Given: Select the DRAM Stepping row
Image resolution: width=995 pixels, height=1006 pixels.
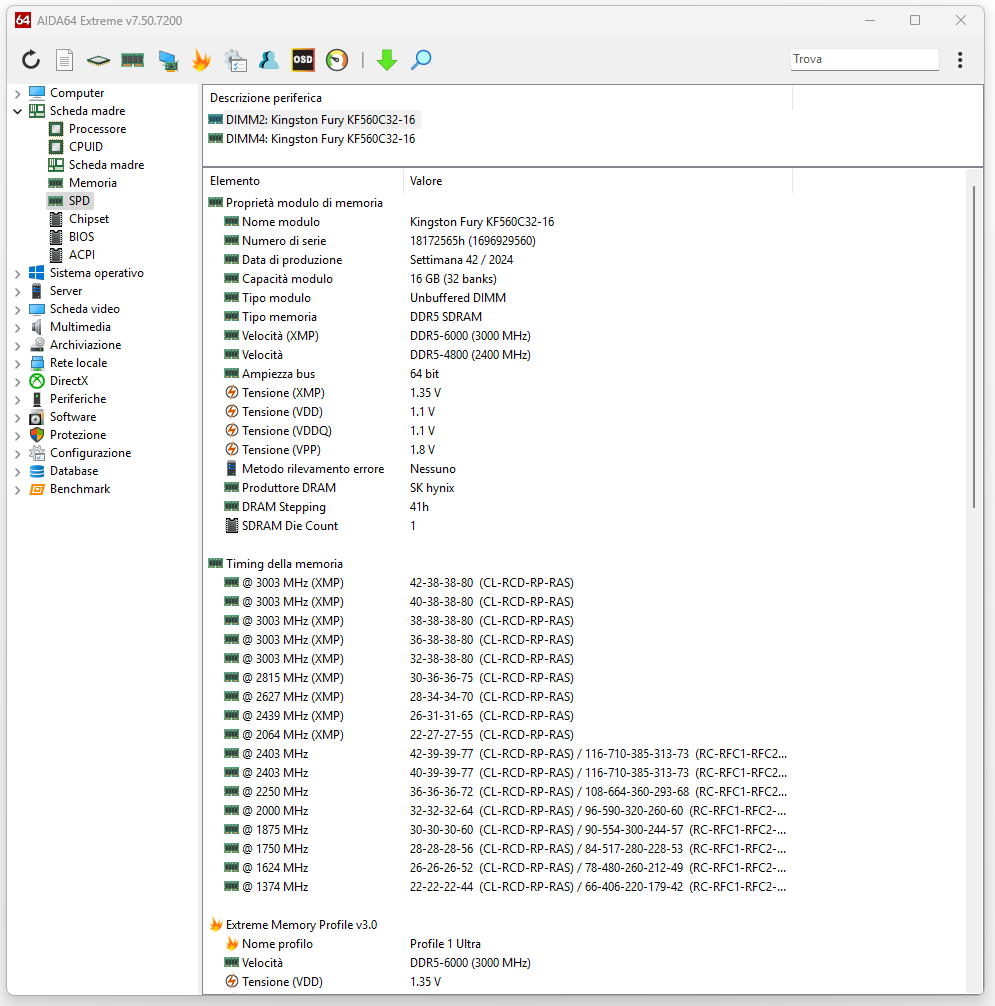Looking at the screenshot, I should 498,507.
